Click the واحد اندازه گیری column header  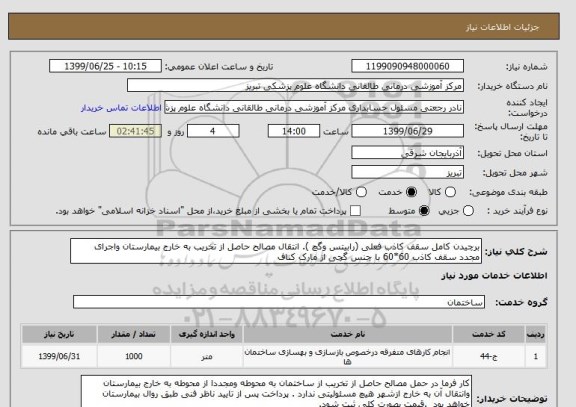[207, 334]
